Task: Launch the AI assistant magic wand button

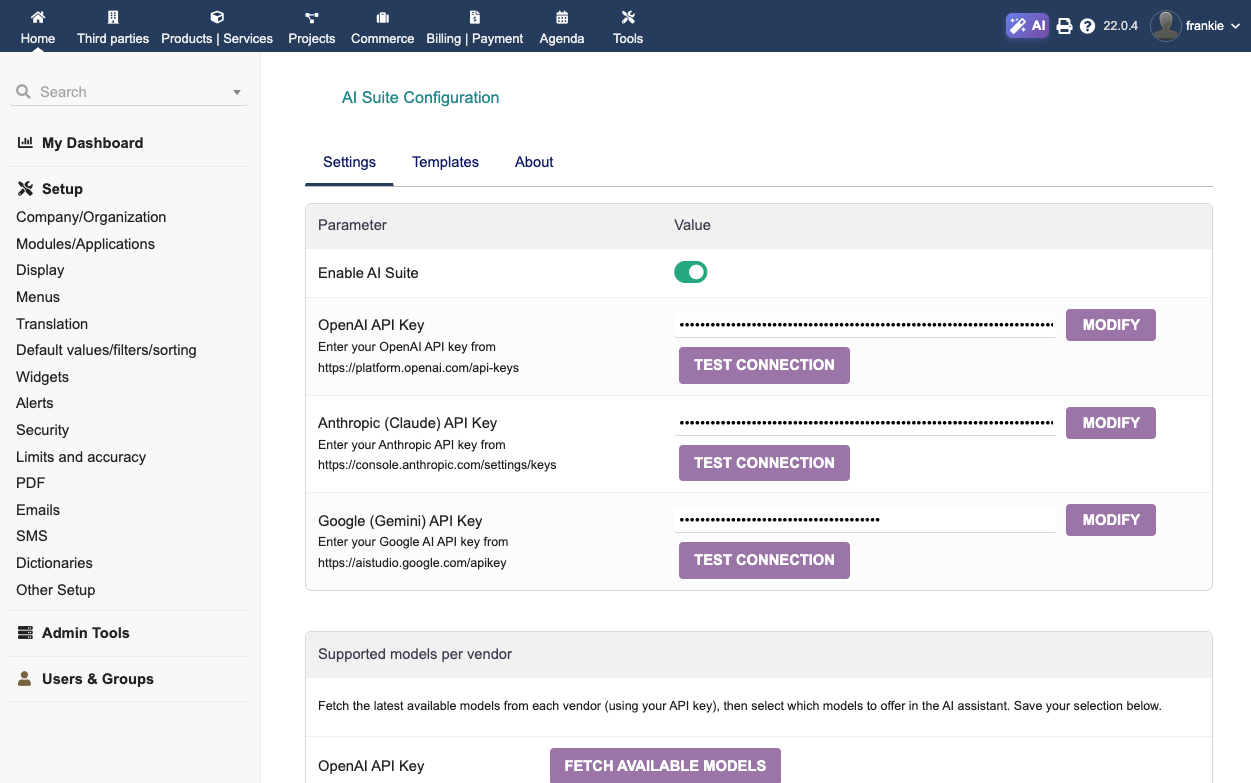Action: pyautogui.click(x=1027, y=26)
